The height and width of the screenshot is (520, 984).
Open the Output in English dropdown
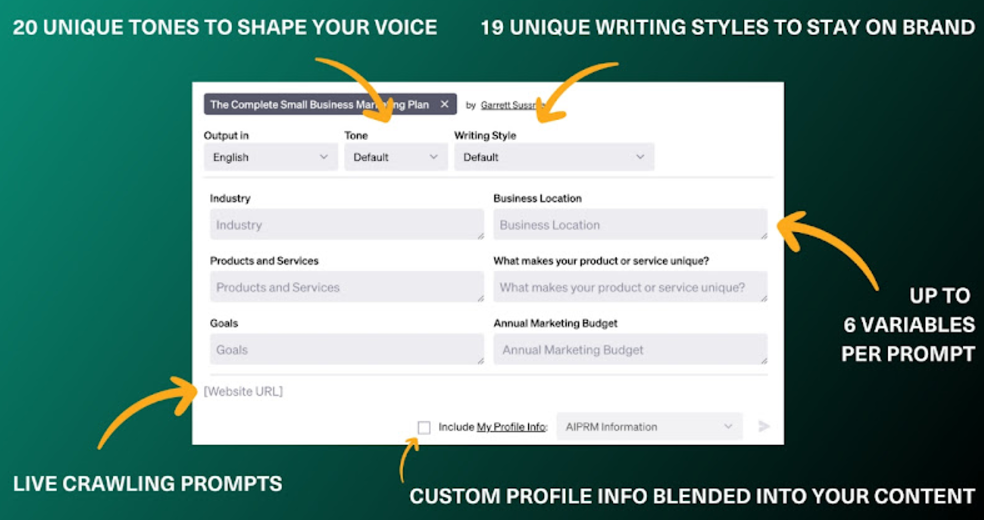click(270, 157)
